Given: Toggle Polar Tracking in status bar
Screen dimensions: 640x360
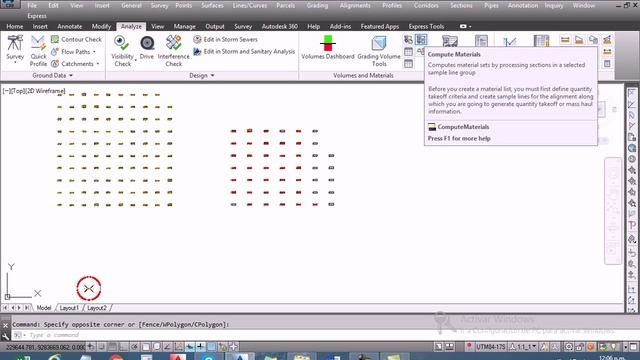Looking at the screenshot, I should pyautogui.click(x=135, y=347).
